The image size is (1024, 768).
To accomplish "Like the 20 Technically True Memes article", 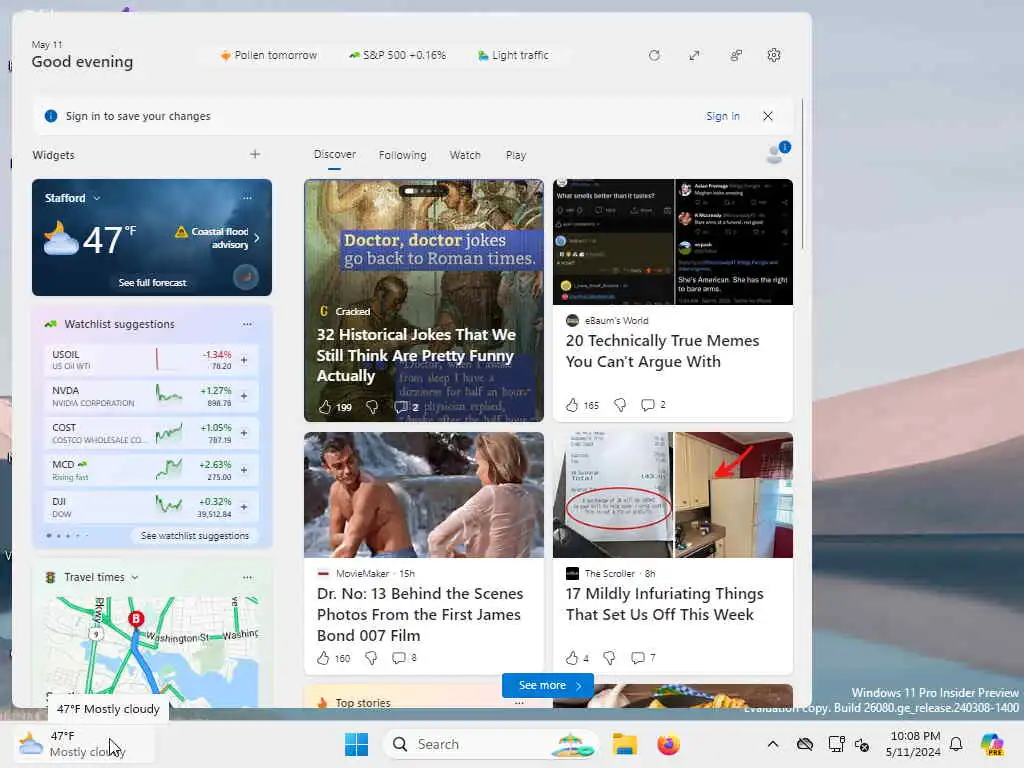I will point(582,405).
